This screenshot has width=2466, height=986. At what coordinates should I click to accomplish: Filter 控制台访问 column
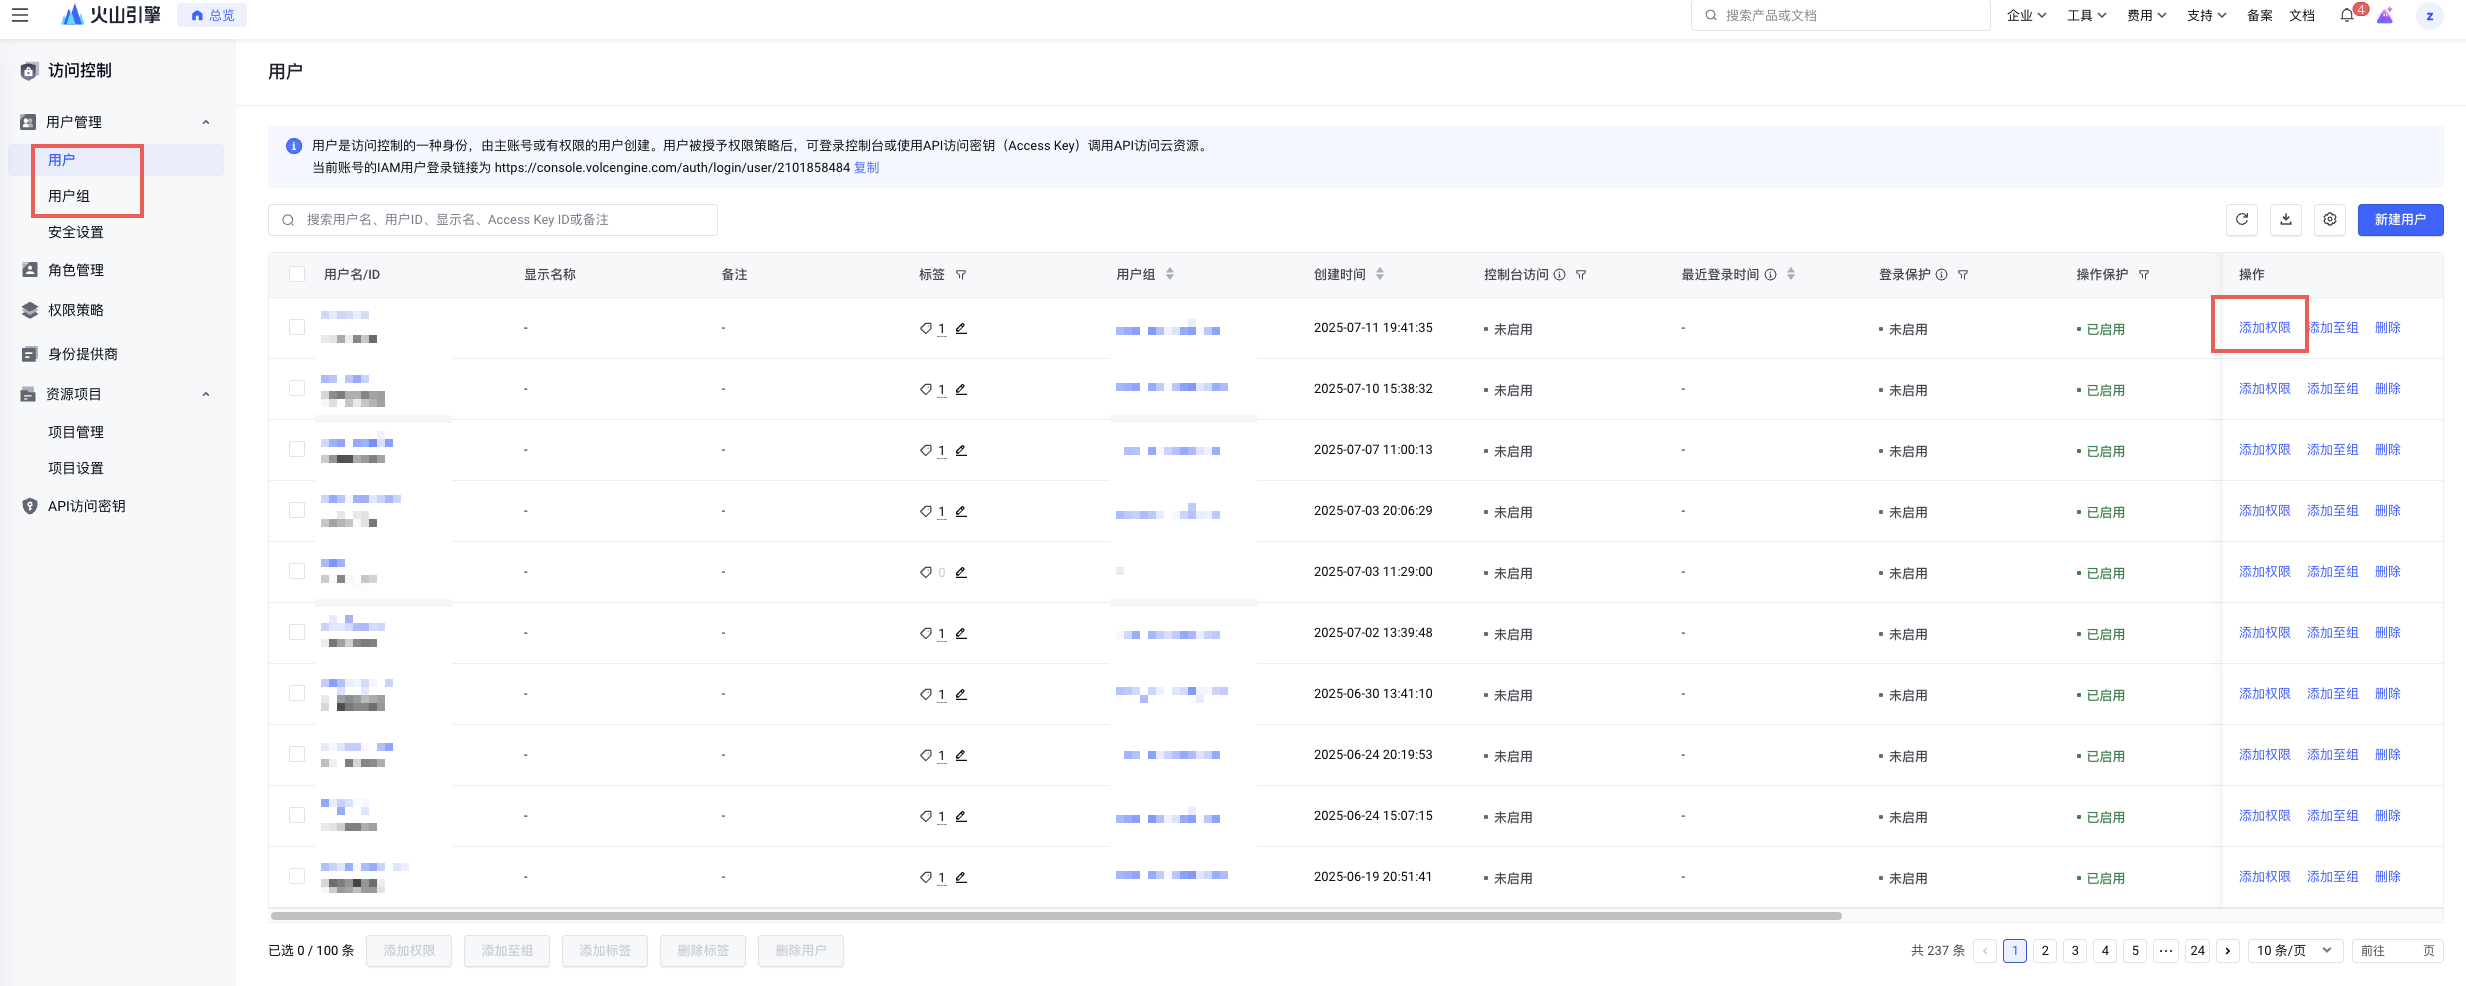(1581, 275)
